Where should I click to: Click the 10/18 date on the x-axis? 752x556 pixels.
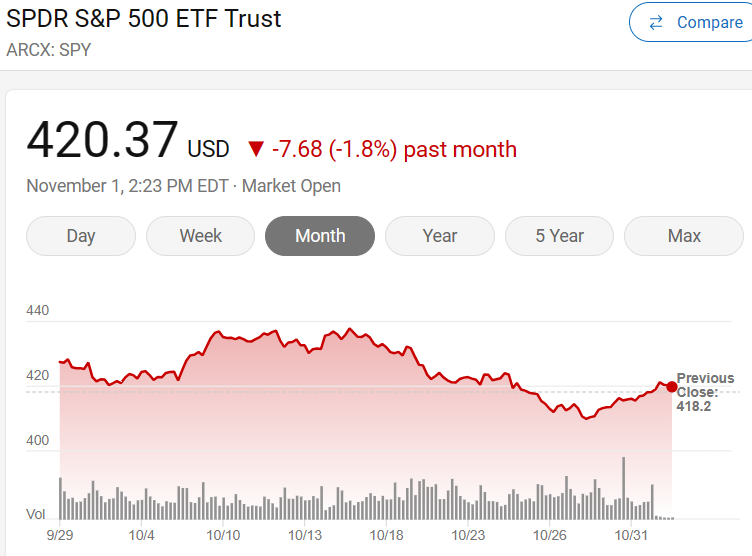[387, 535]
